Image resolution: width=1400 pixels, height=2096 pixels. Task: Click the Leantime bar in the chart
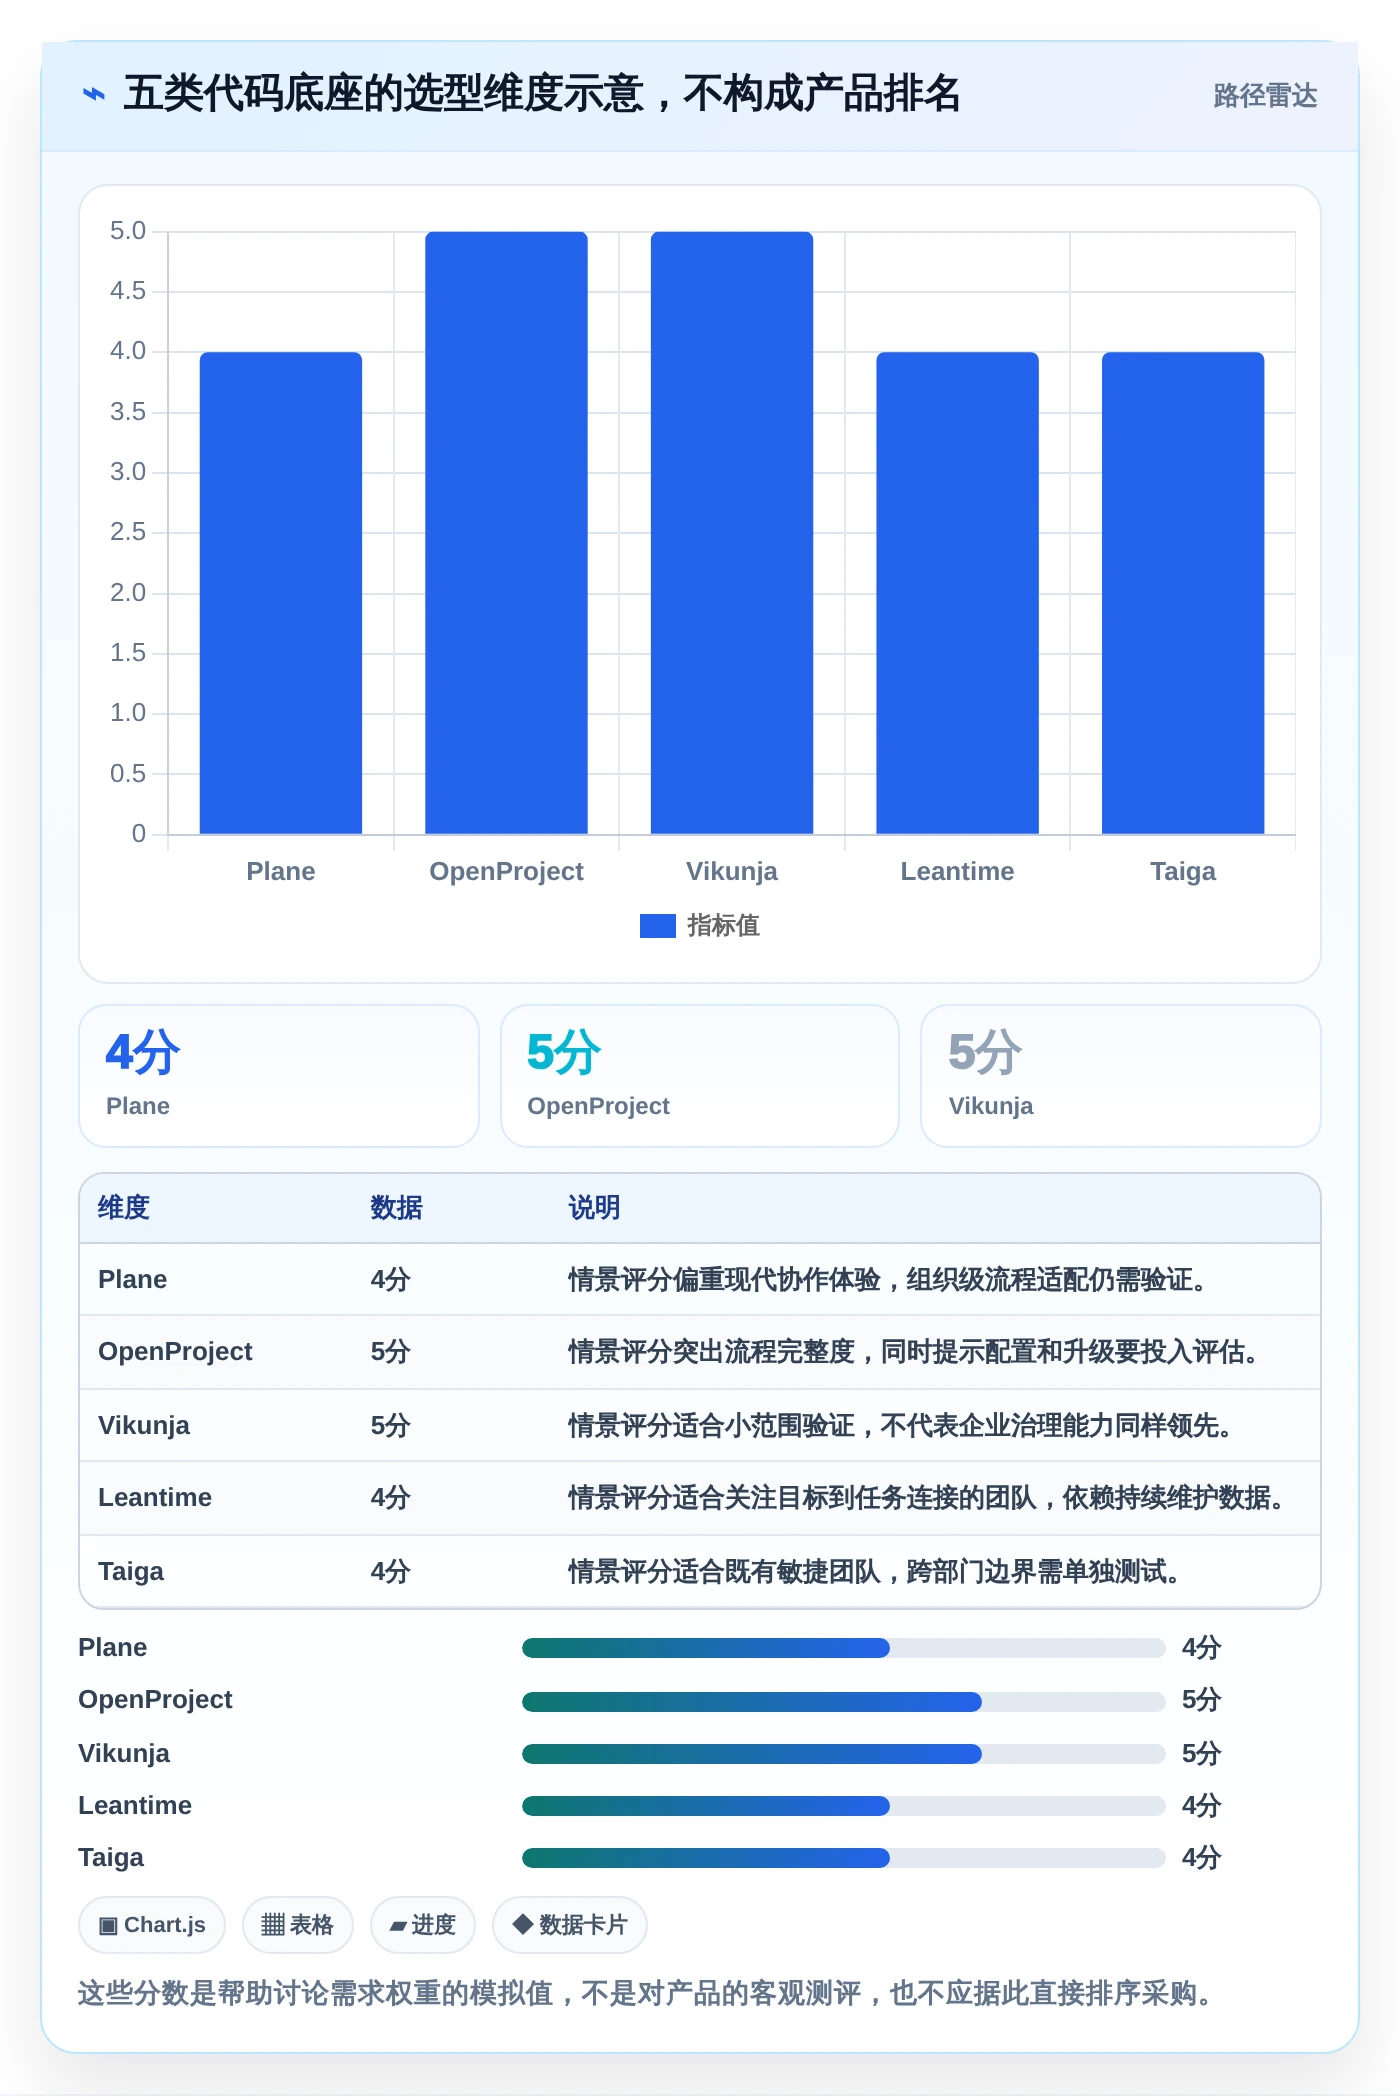[x=957, y=593]
